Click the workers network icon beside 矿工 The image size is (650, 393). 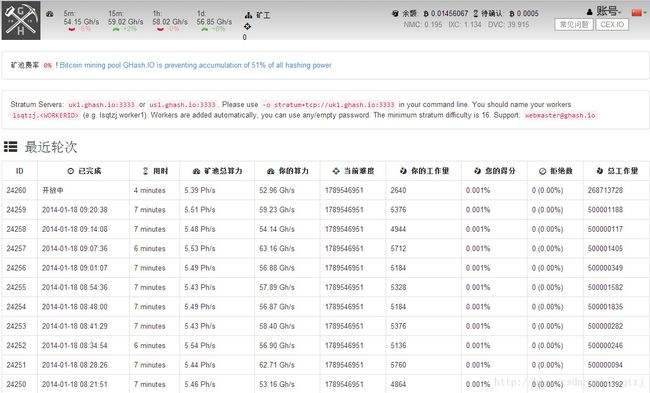[248, 15]
